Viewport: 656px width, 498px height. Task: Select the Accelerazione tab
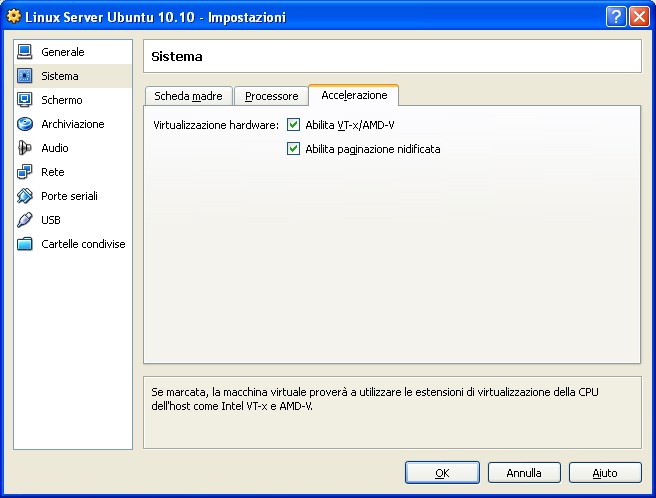[x=354, y=95]
